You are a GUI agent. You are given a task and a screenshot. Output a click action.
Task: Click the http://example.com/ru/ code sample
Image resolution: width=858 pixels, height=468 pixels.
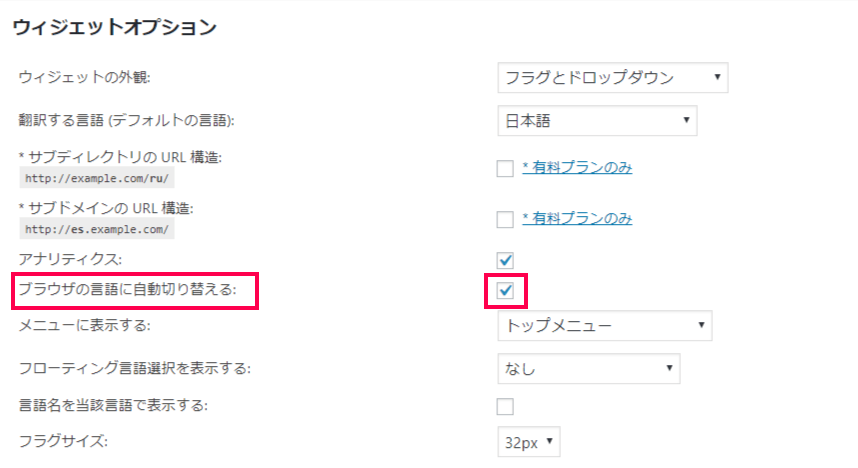[x=97, y=178]
